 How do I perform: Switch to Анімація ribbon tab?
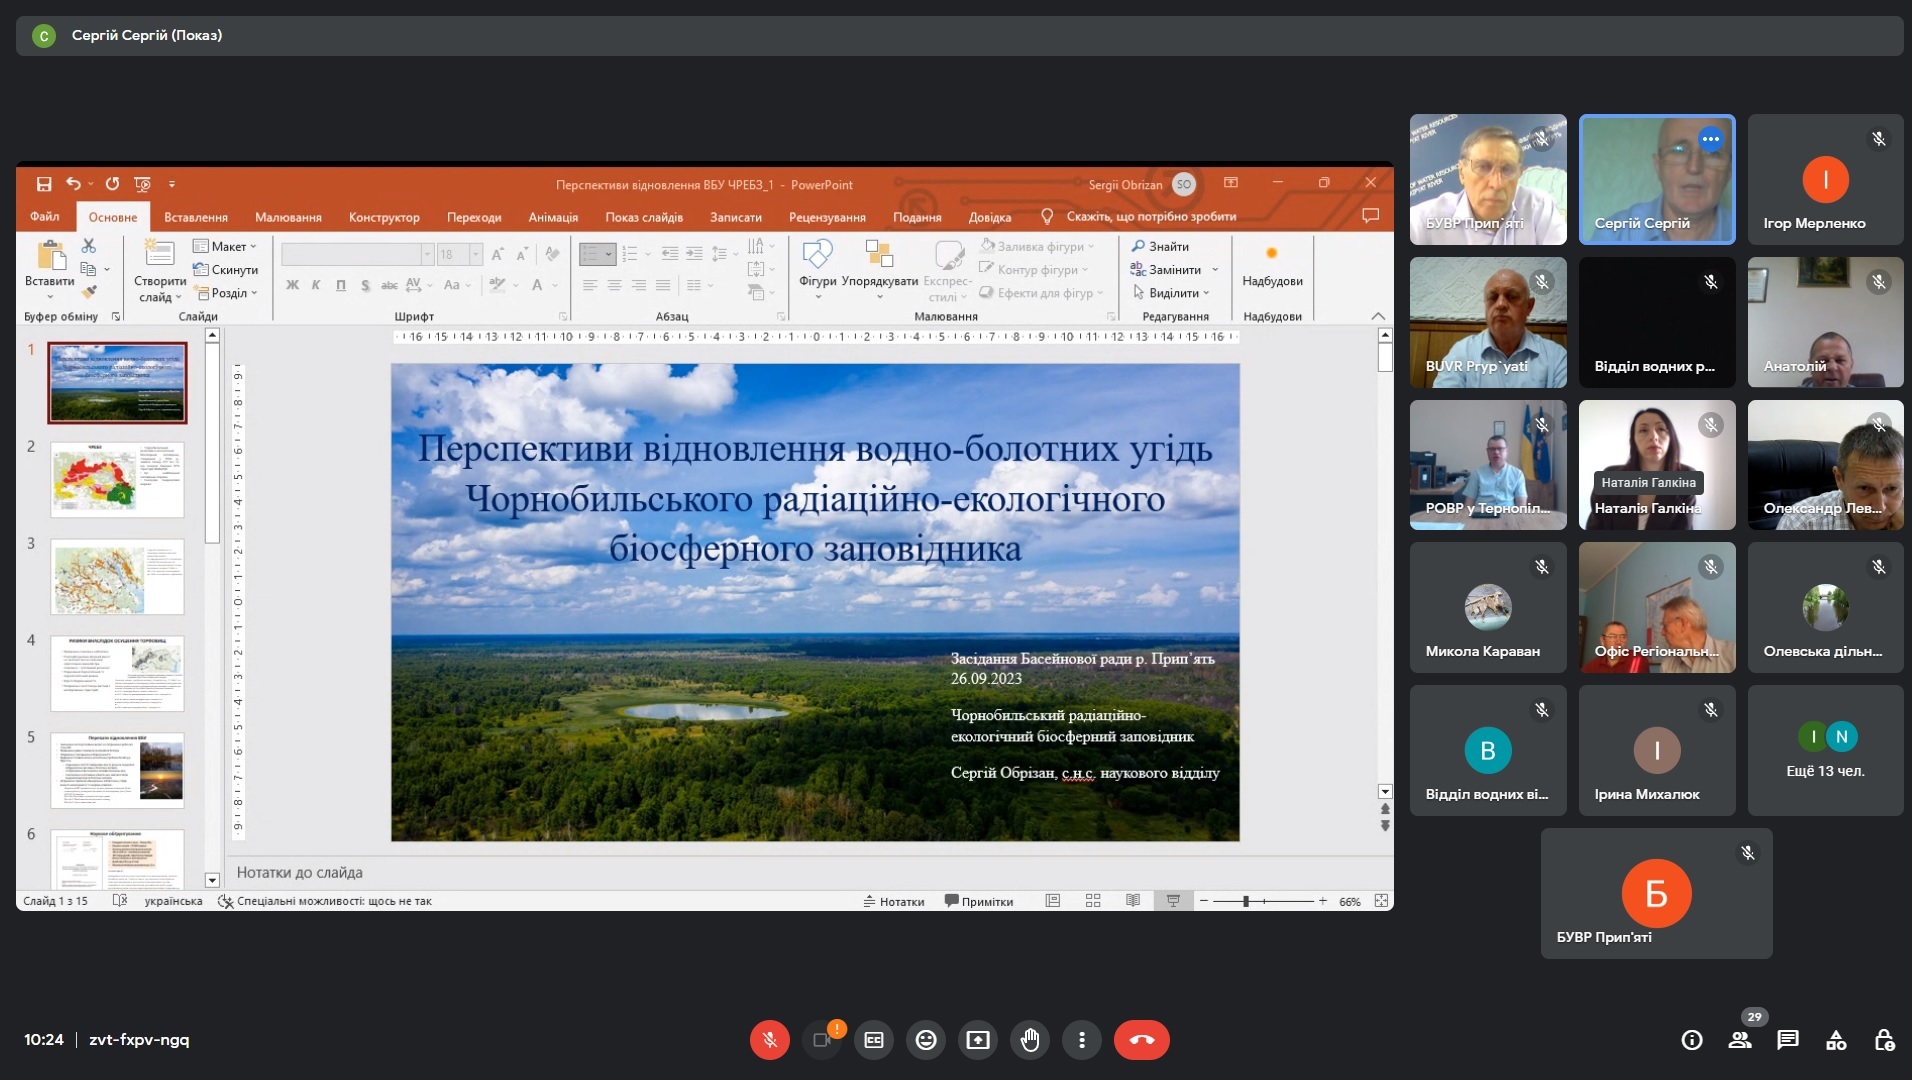(553, 217)
